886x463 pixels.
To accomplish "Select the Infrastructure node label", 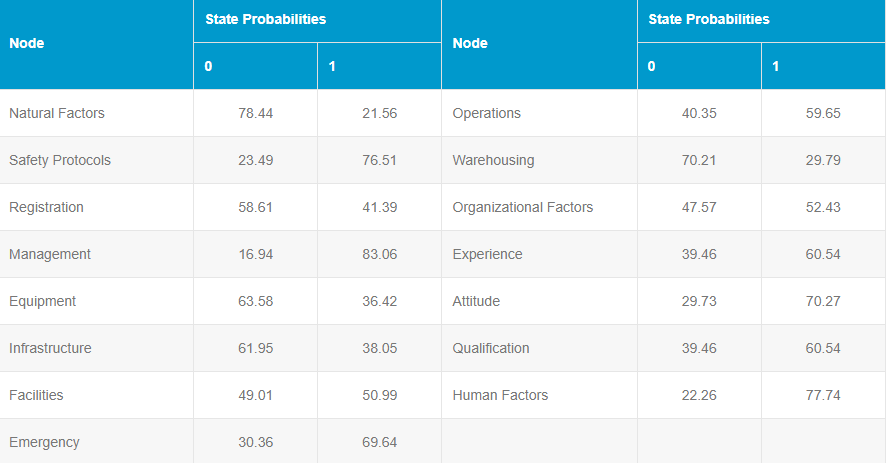I will tap(50, 348).
